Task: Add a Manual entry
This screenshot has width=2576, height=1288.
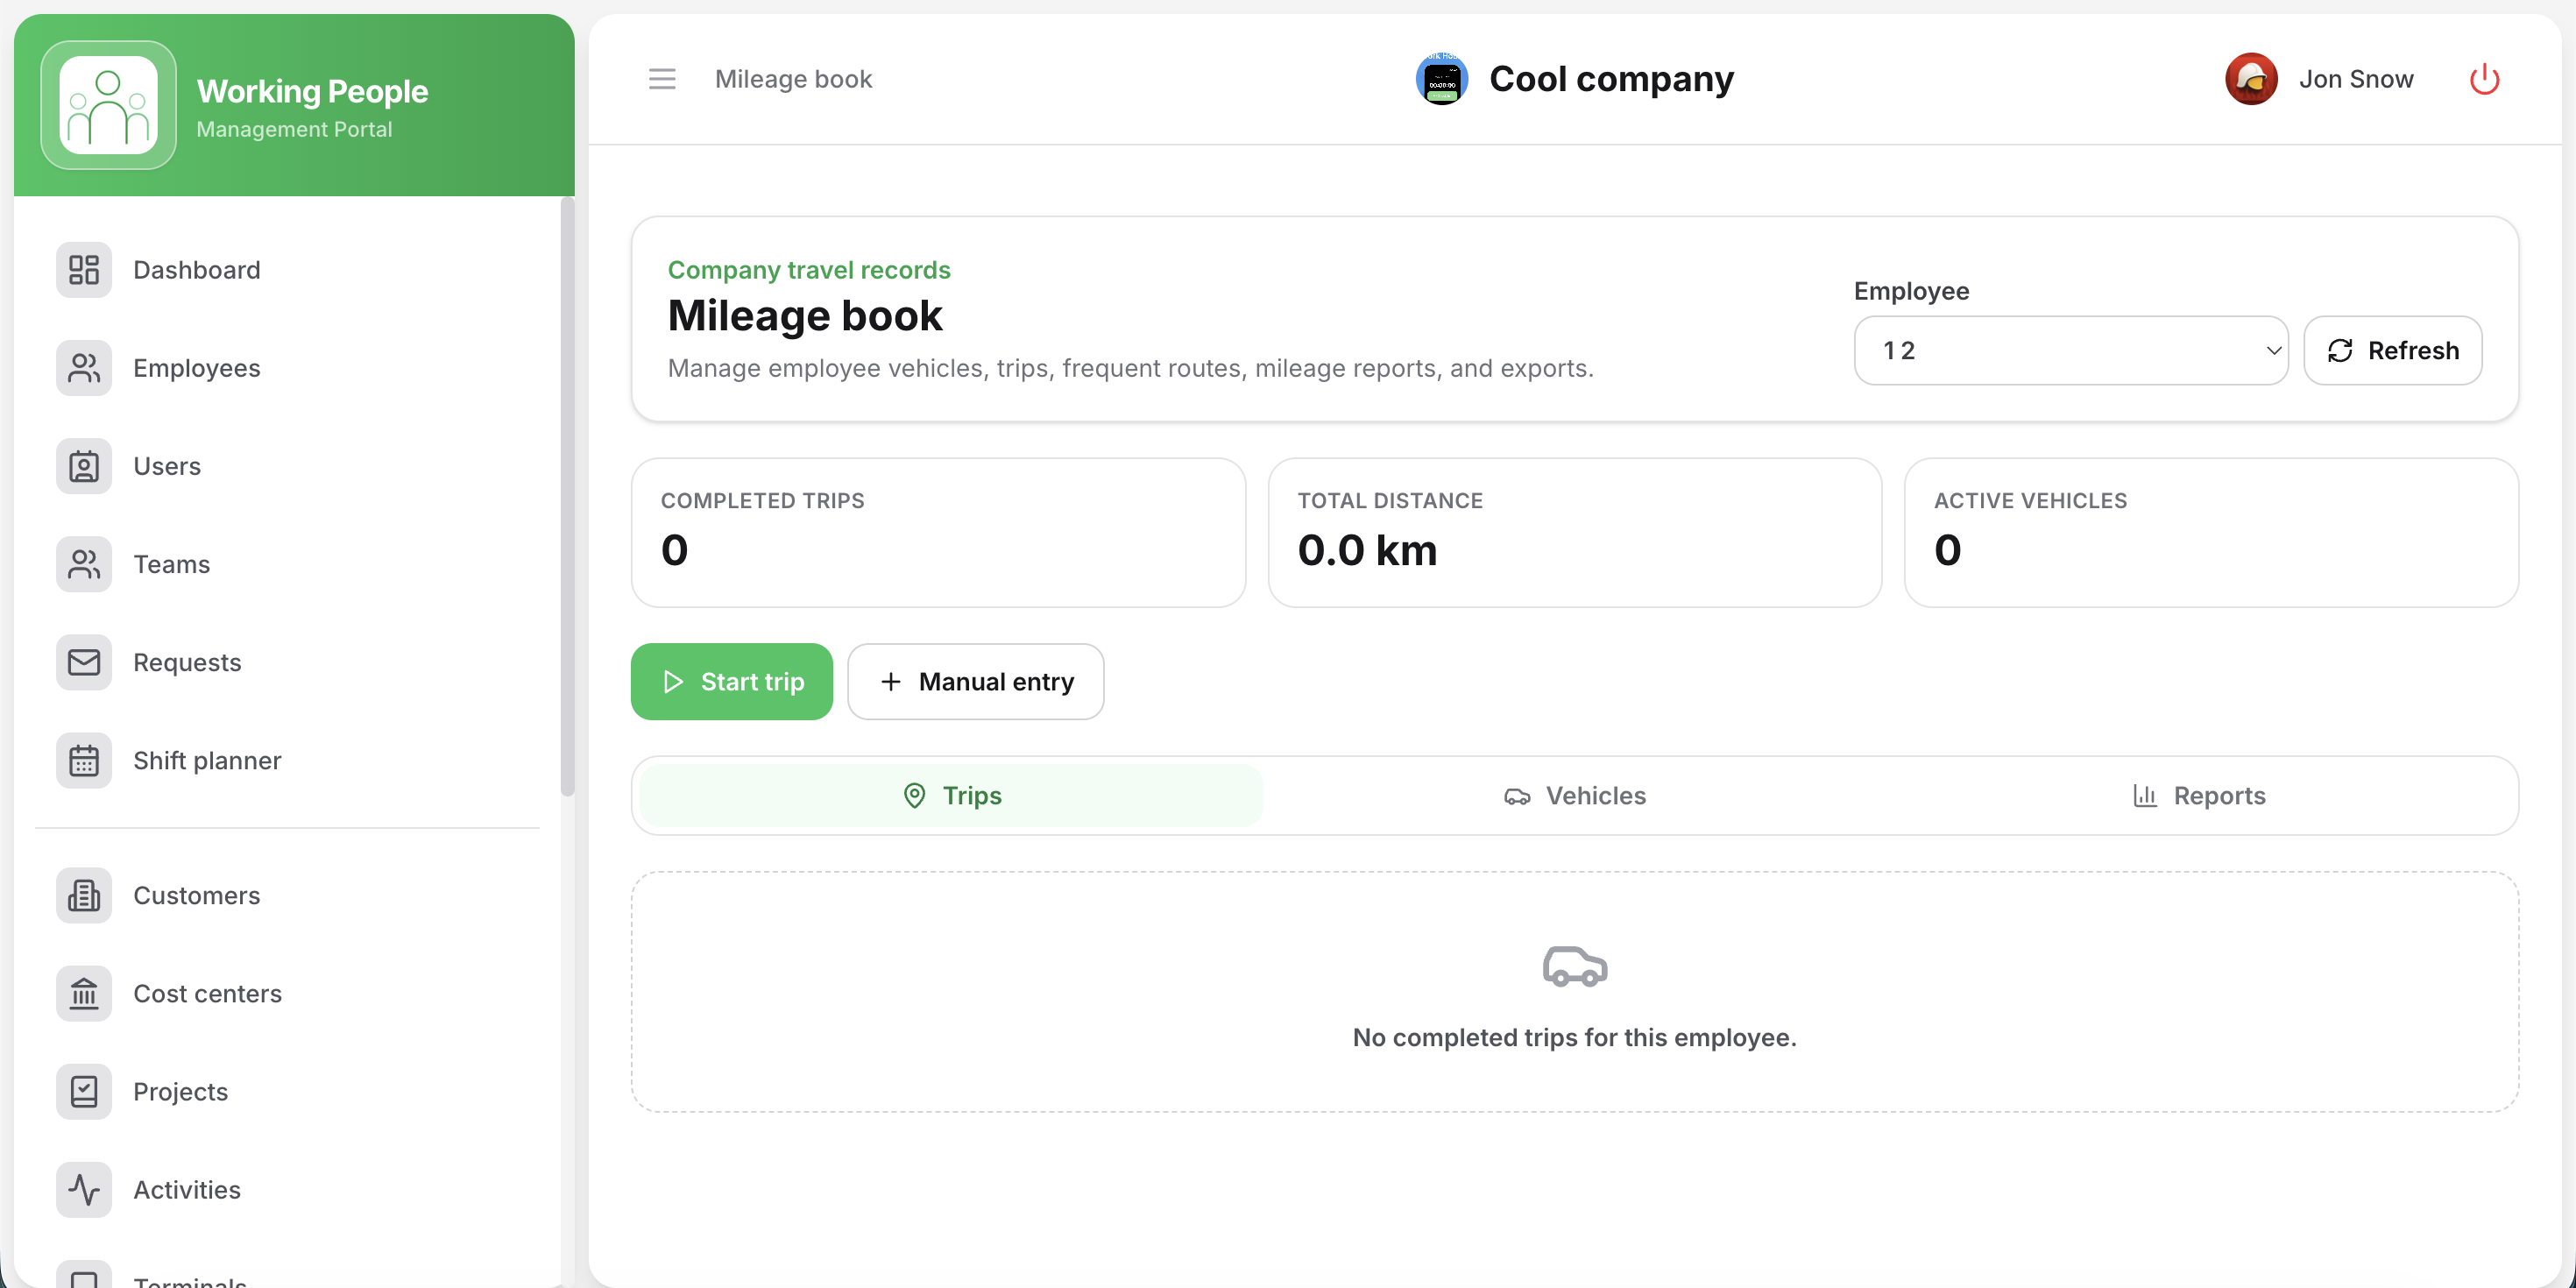Action: point(976,681)
